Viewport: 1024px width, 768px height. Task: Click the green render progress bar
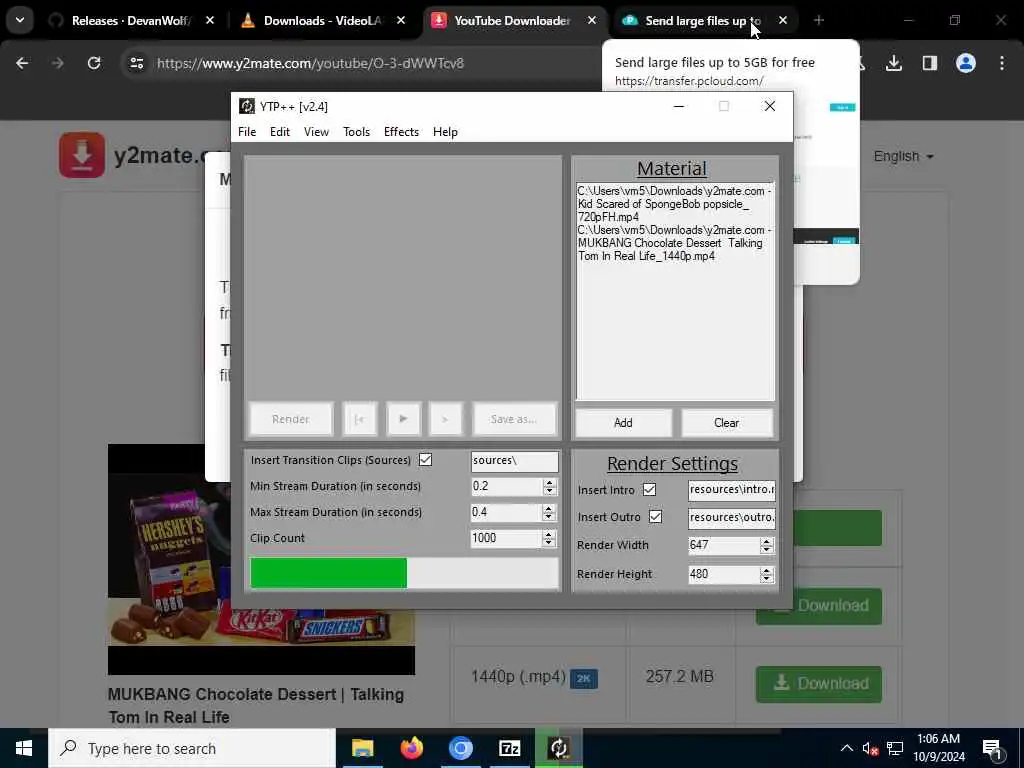(x=404, y=573)
